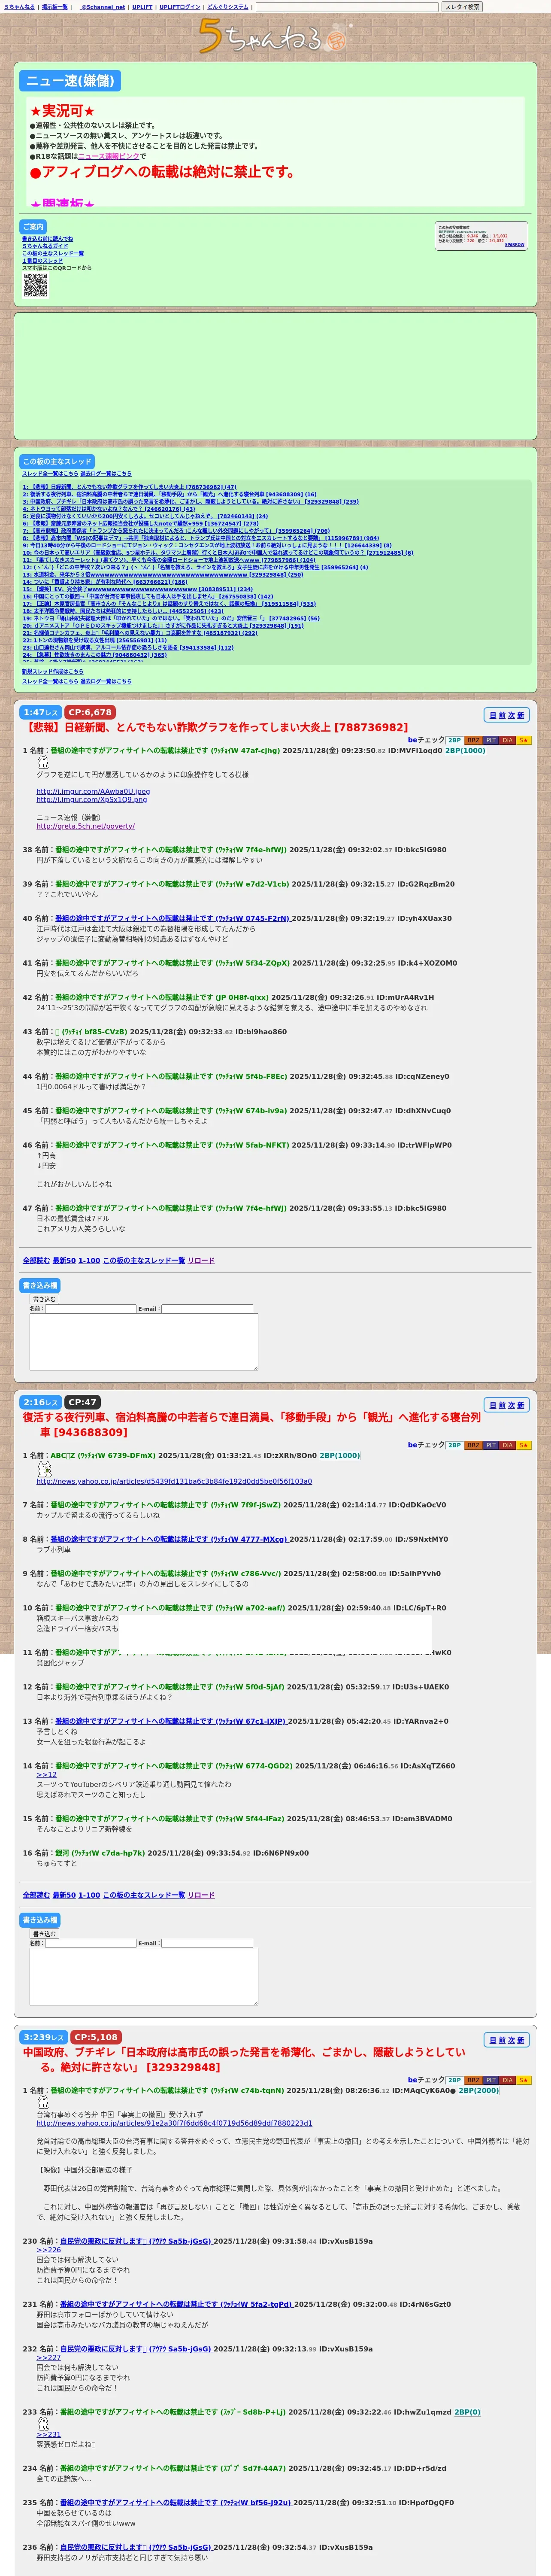Viewport: 551px width, 2576px height.
Task: Click the mona icon under post 1 of 日経新聞 thread
Action: [x=43, y=762]
